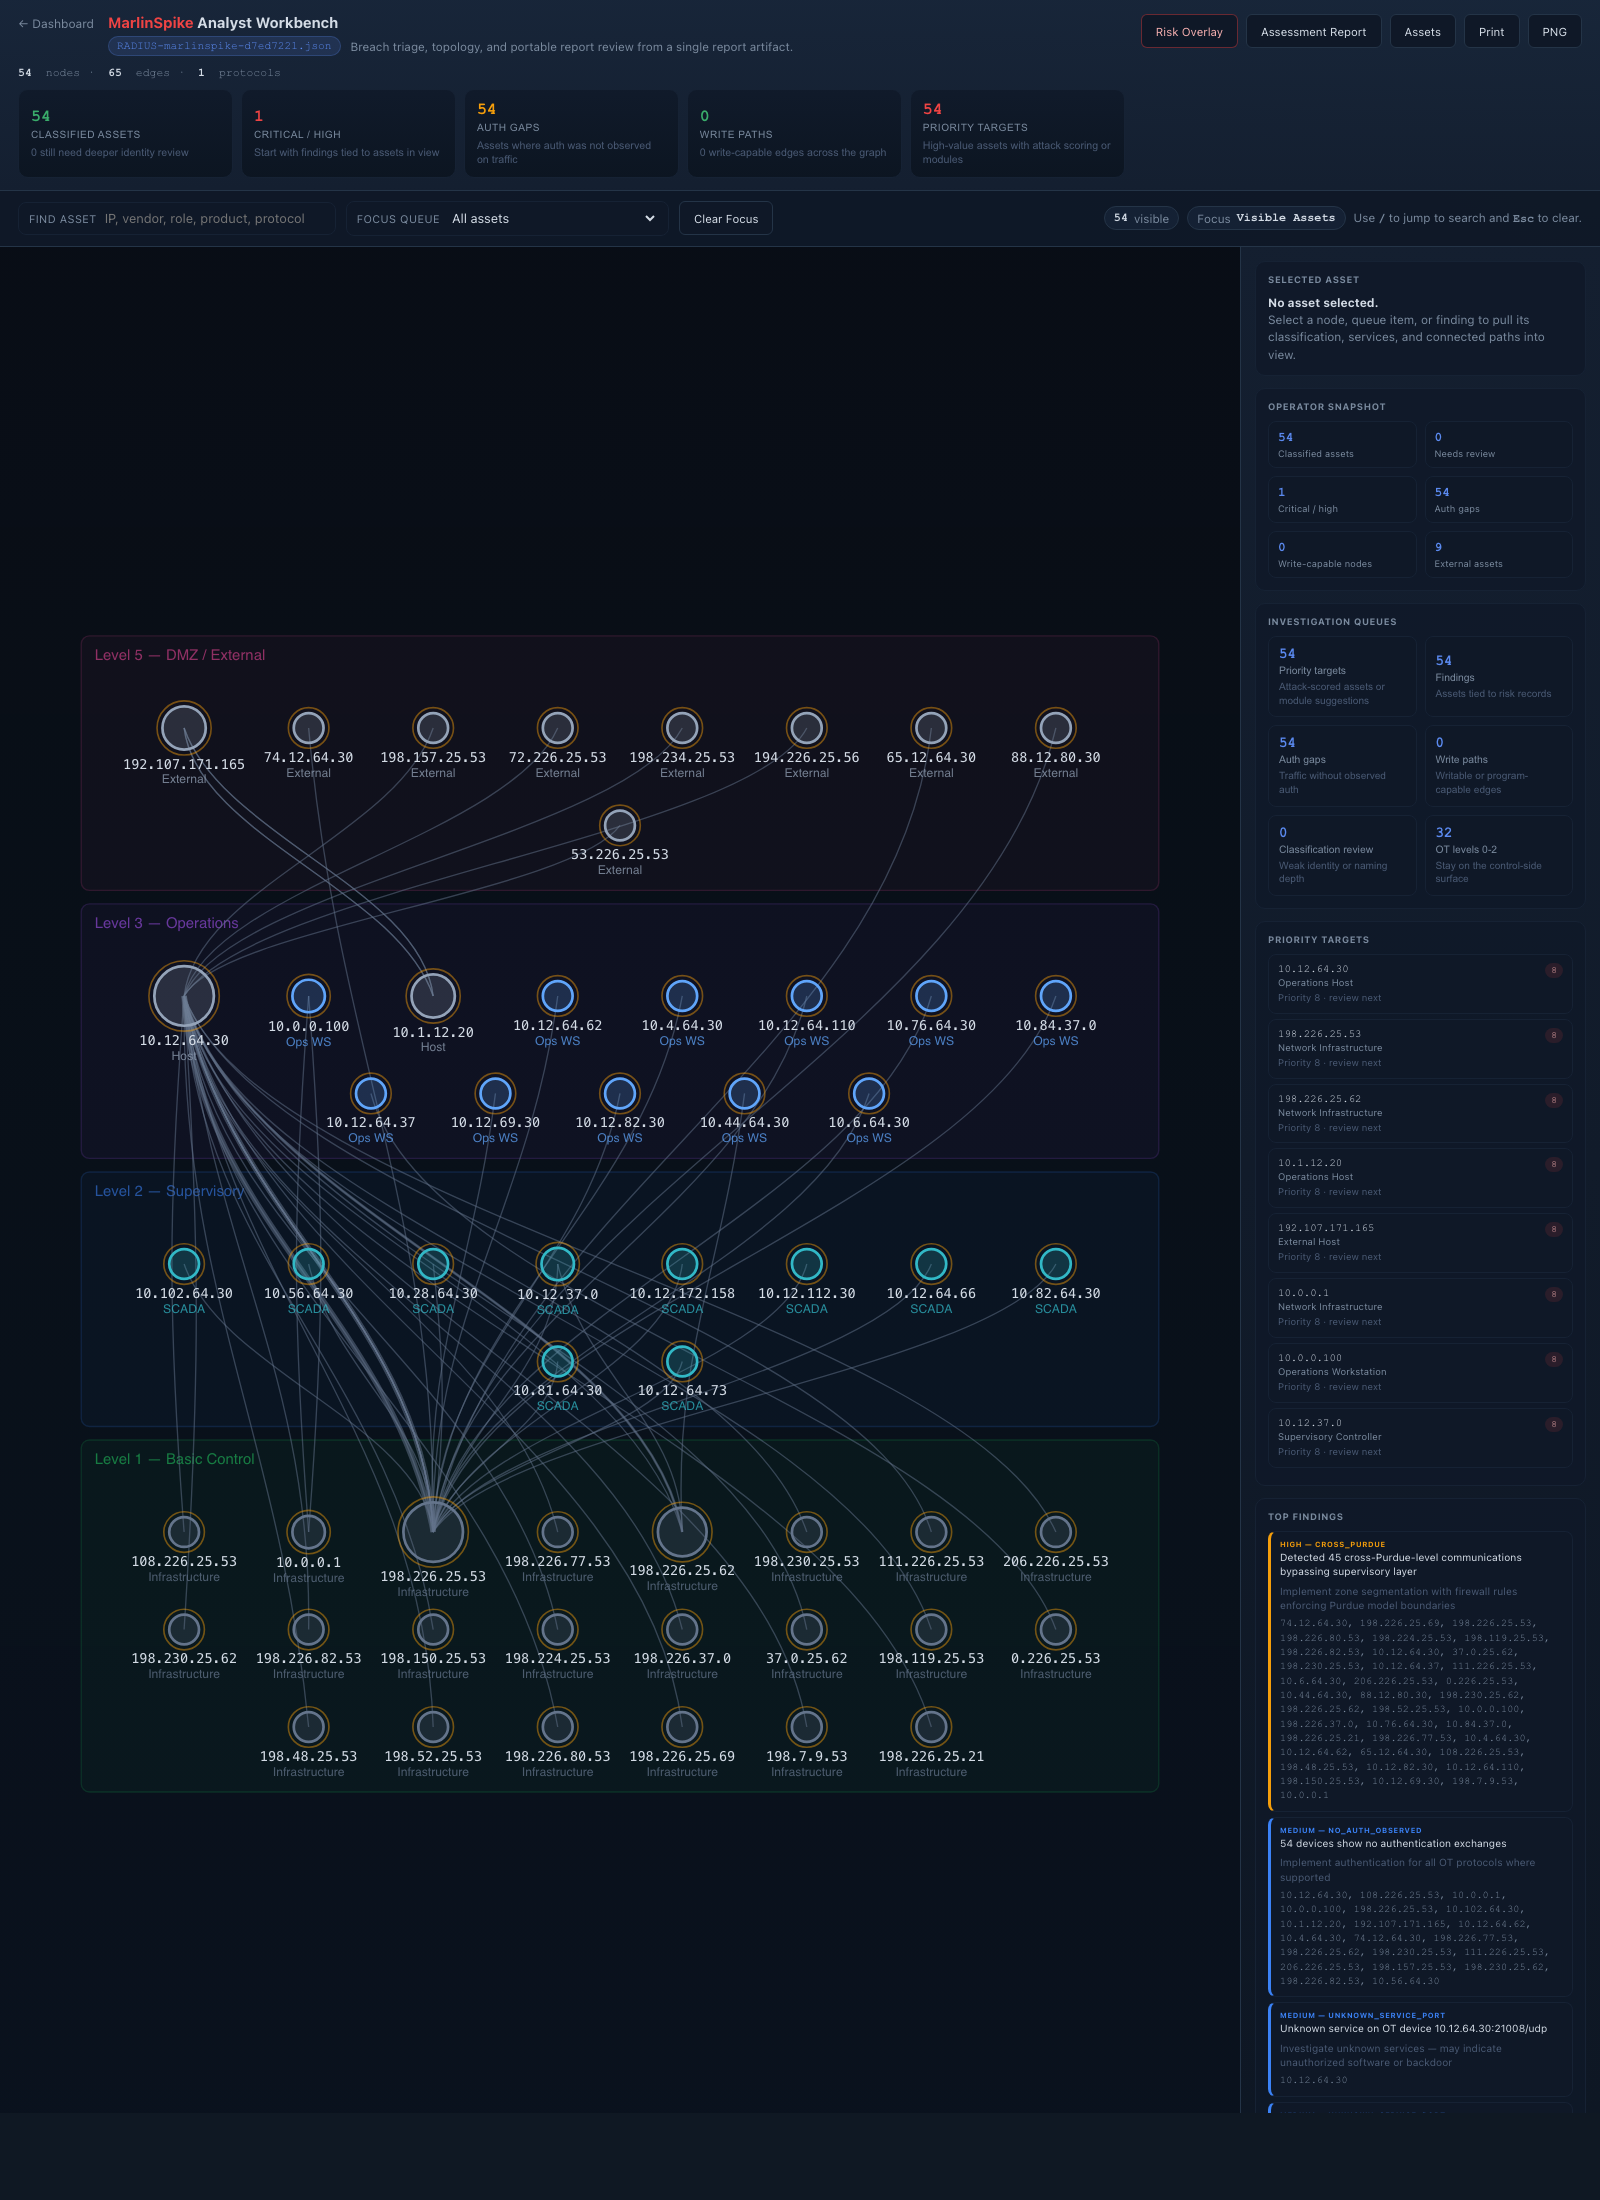Select the 10.102.64.30 SCADA node
This screenshot has height=2200, width=1600.
click(184, 1263)
